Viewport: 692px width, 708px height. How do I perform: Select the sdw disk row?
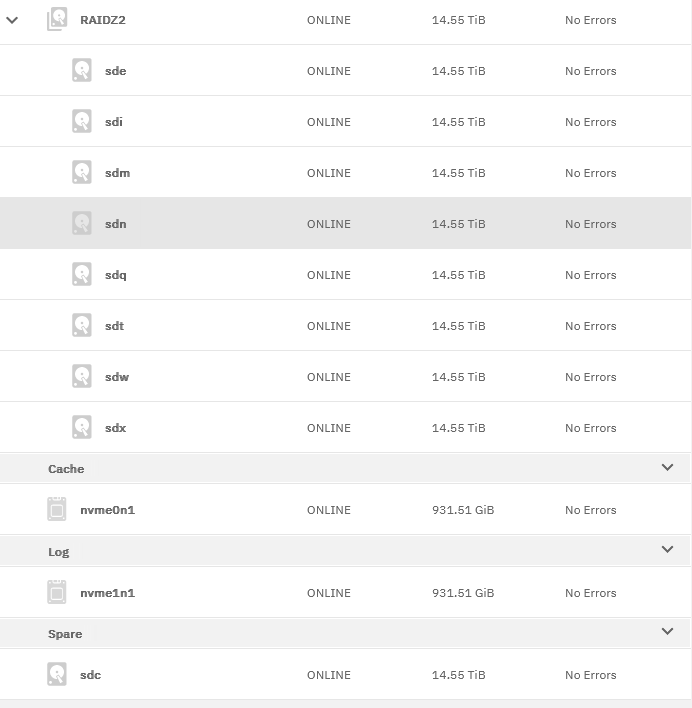click(346, 377)
